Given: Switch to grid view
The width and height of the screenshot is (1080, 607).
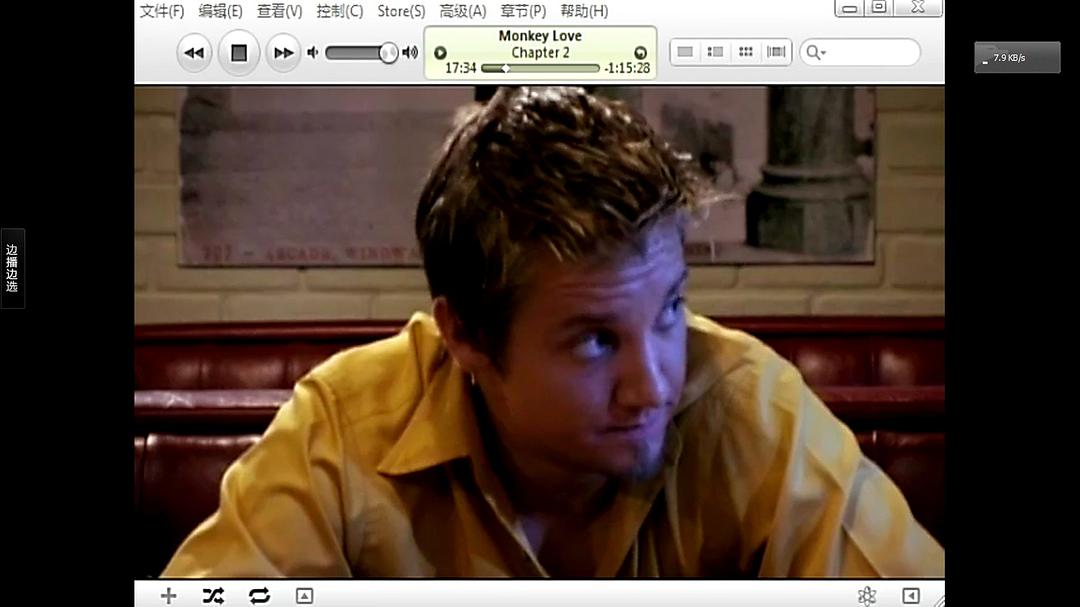Looking at the screenshot, I should [746, 52].
